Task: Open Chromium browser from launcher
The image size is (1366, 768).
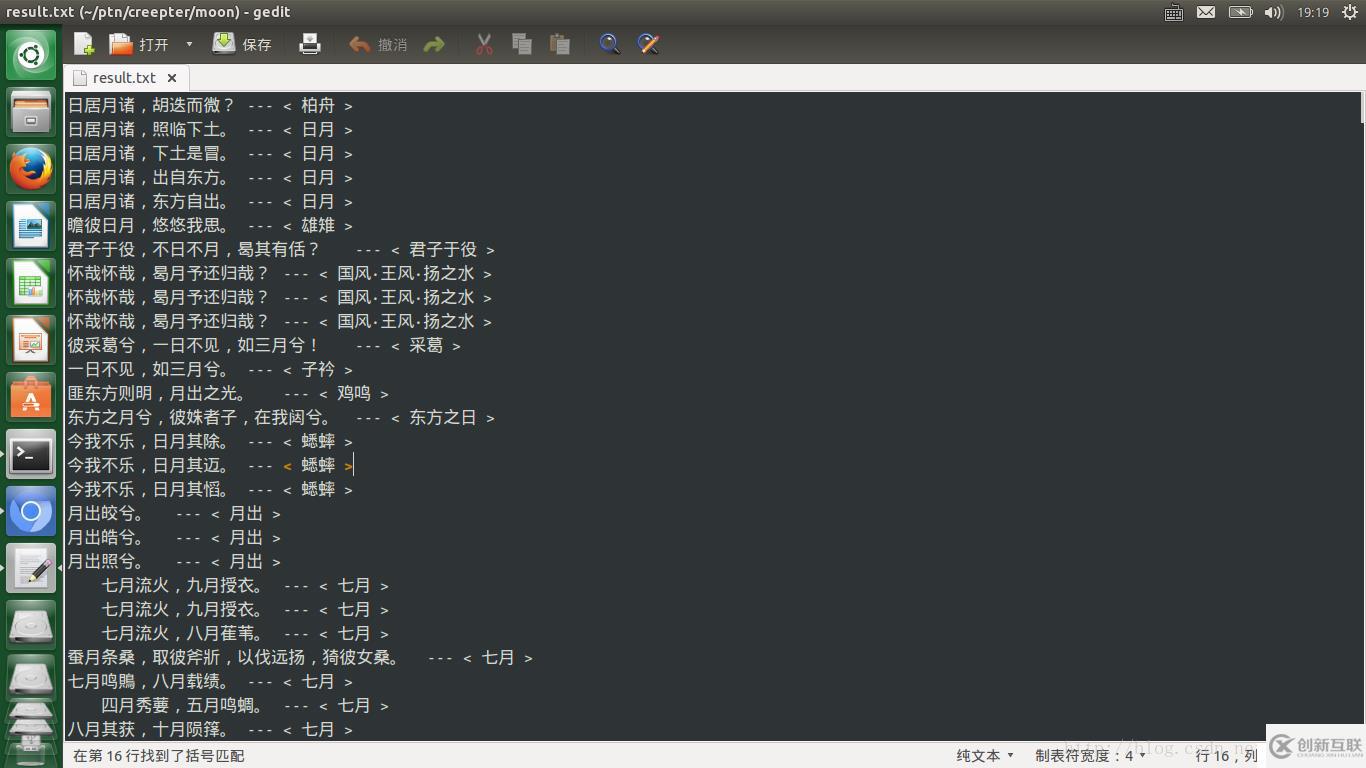Action: tap(31, 513)
